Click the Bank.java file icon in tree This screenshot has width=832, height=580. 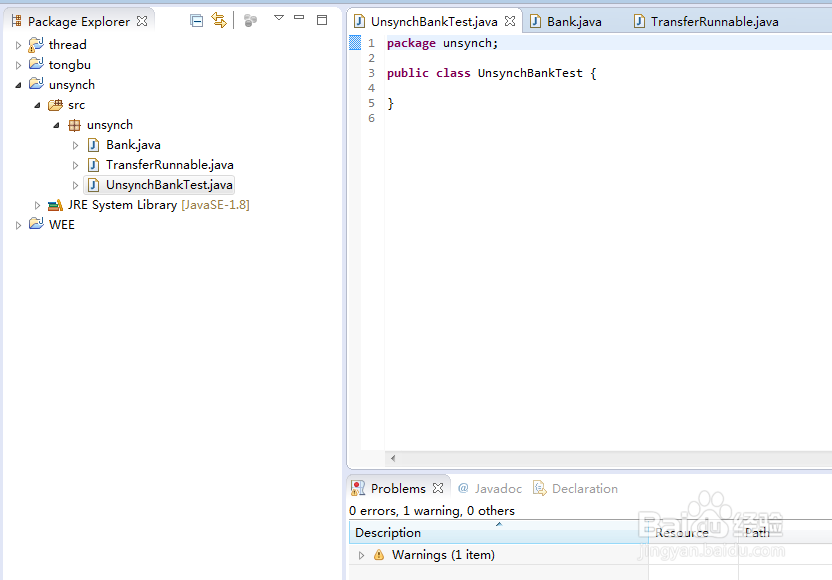93,145
